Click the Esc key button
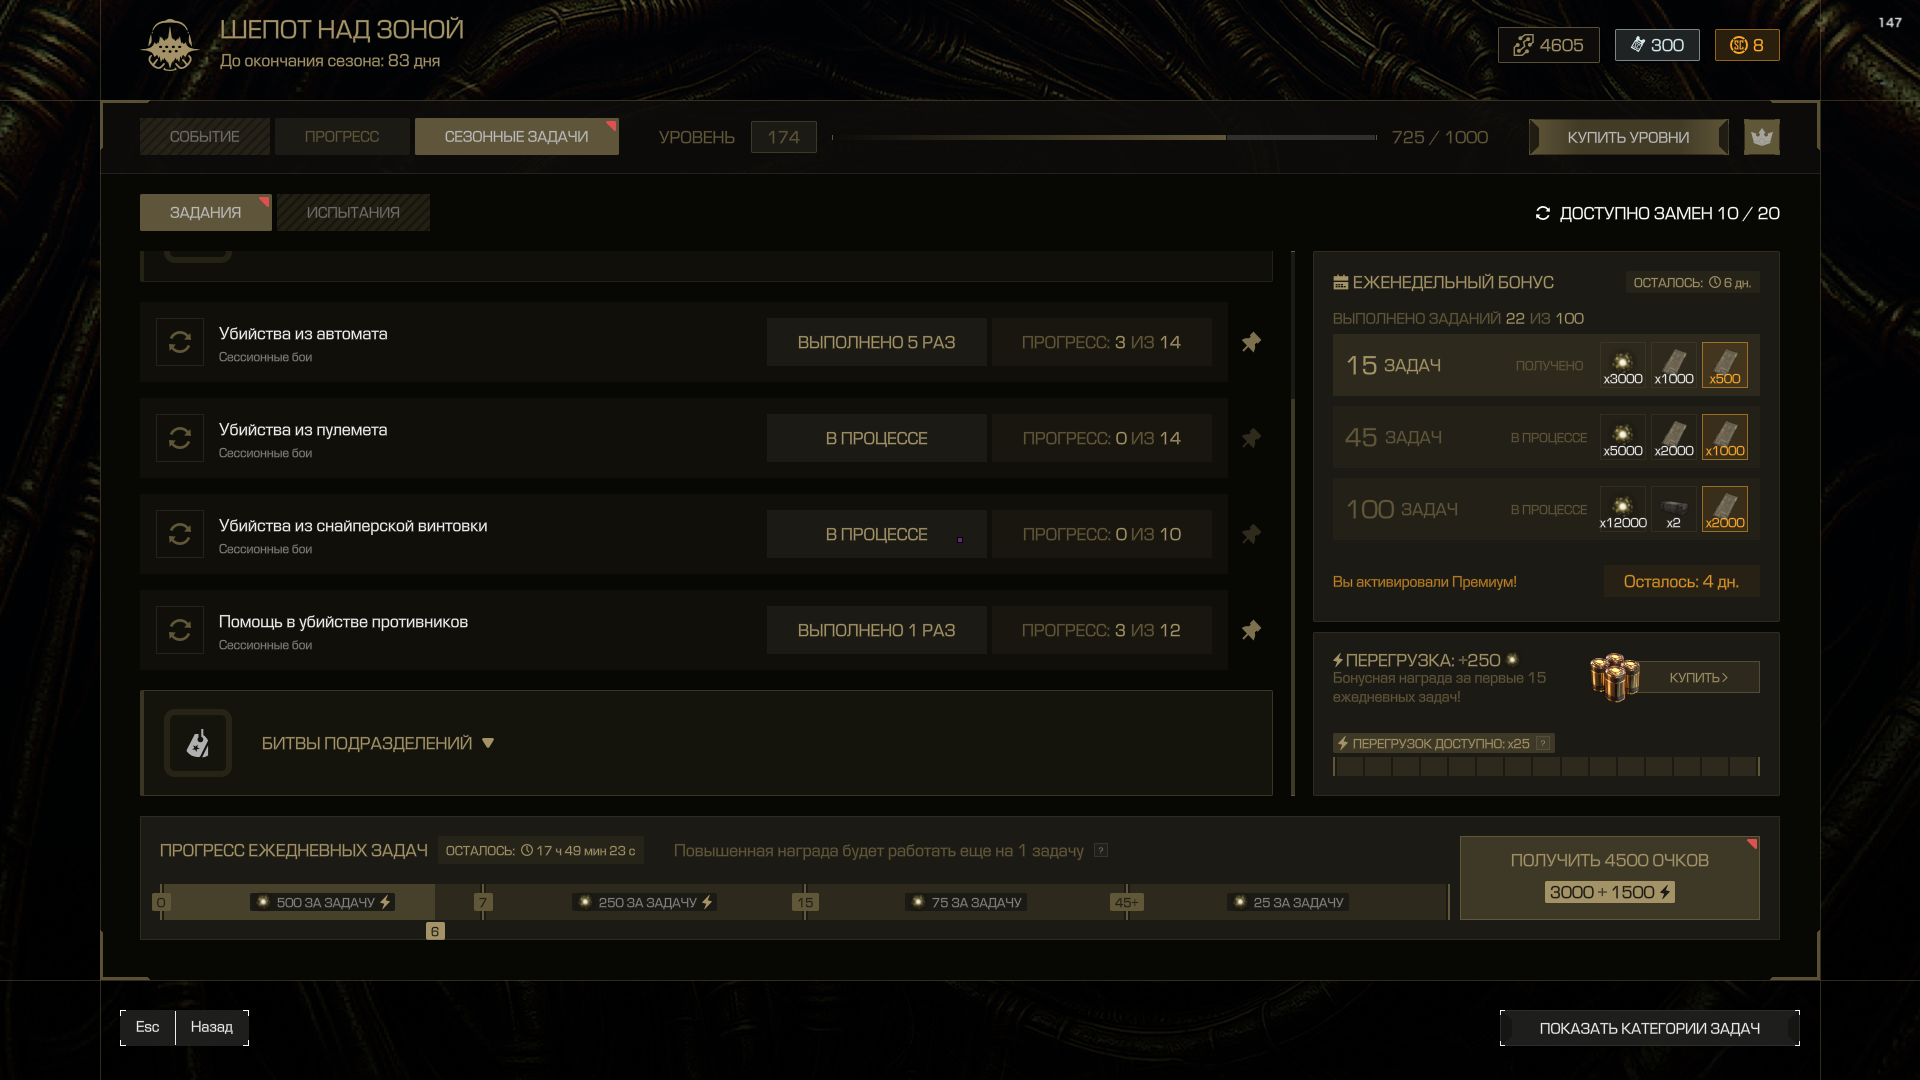The height and width of the screenshot is (1080, 1920). pyautogui.click(x=148, y=1027)
